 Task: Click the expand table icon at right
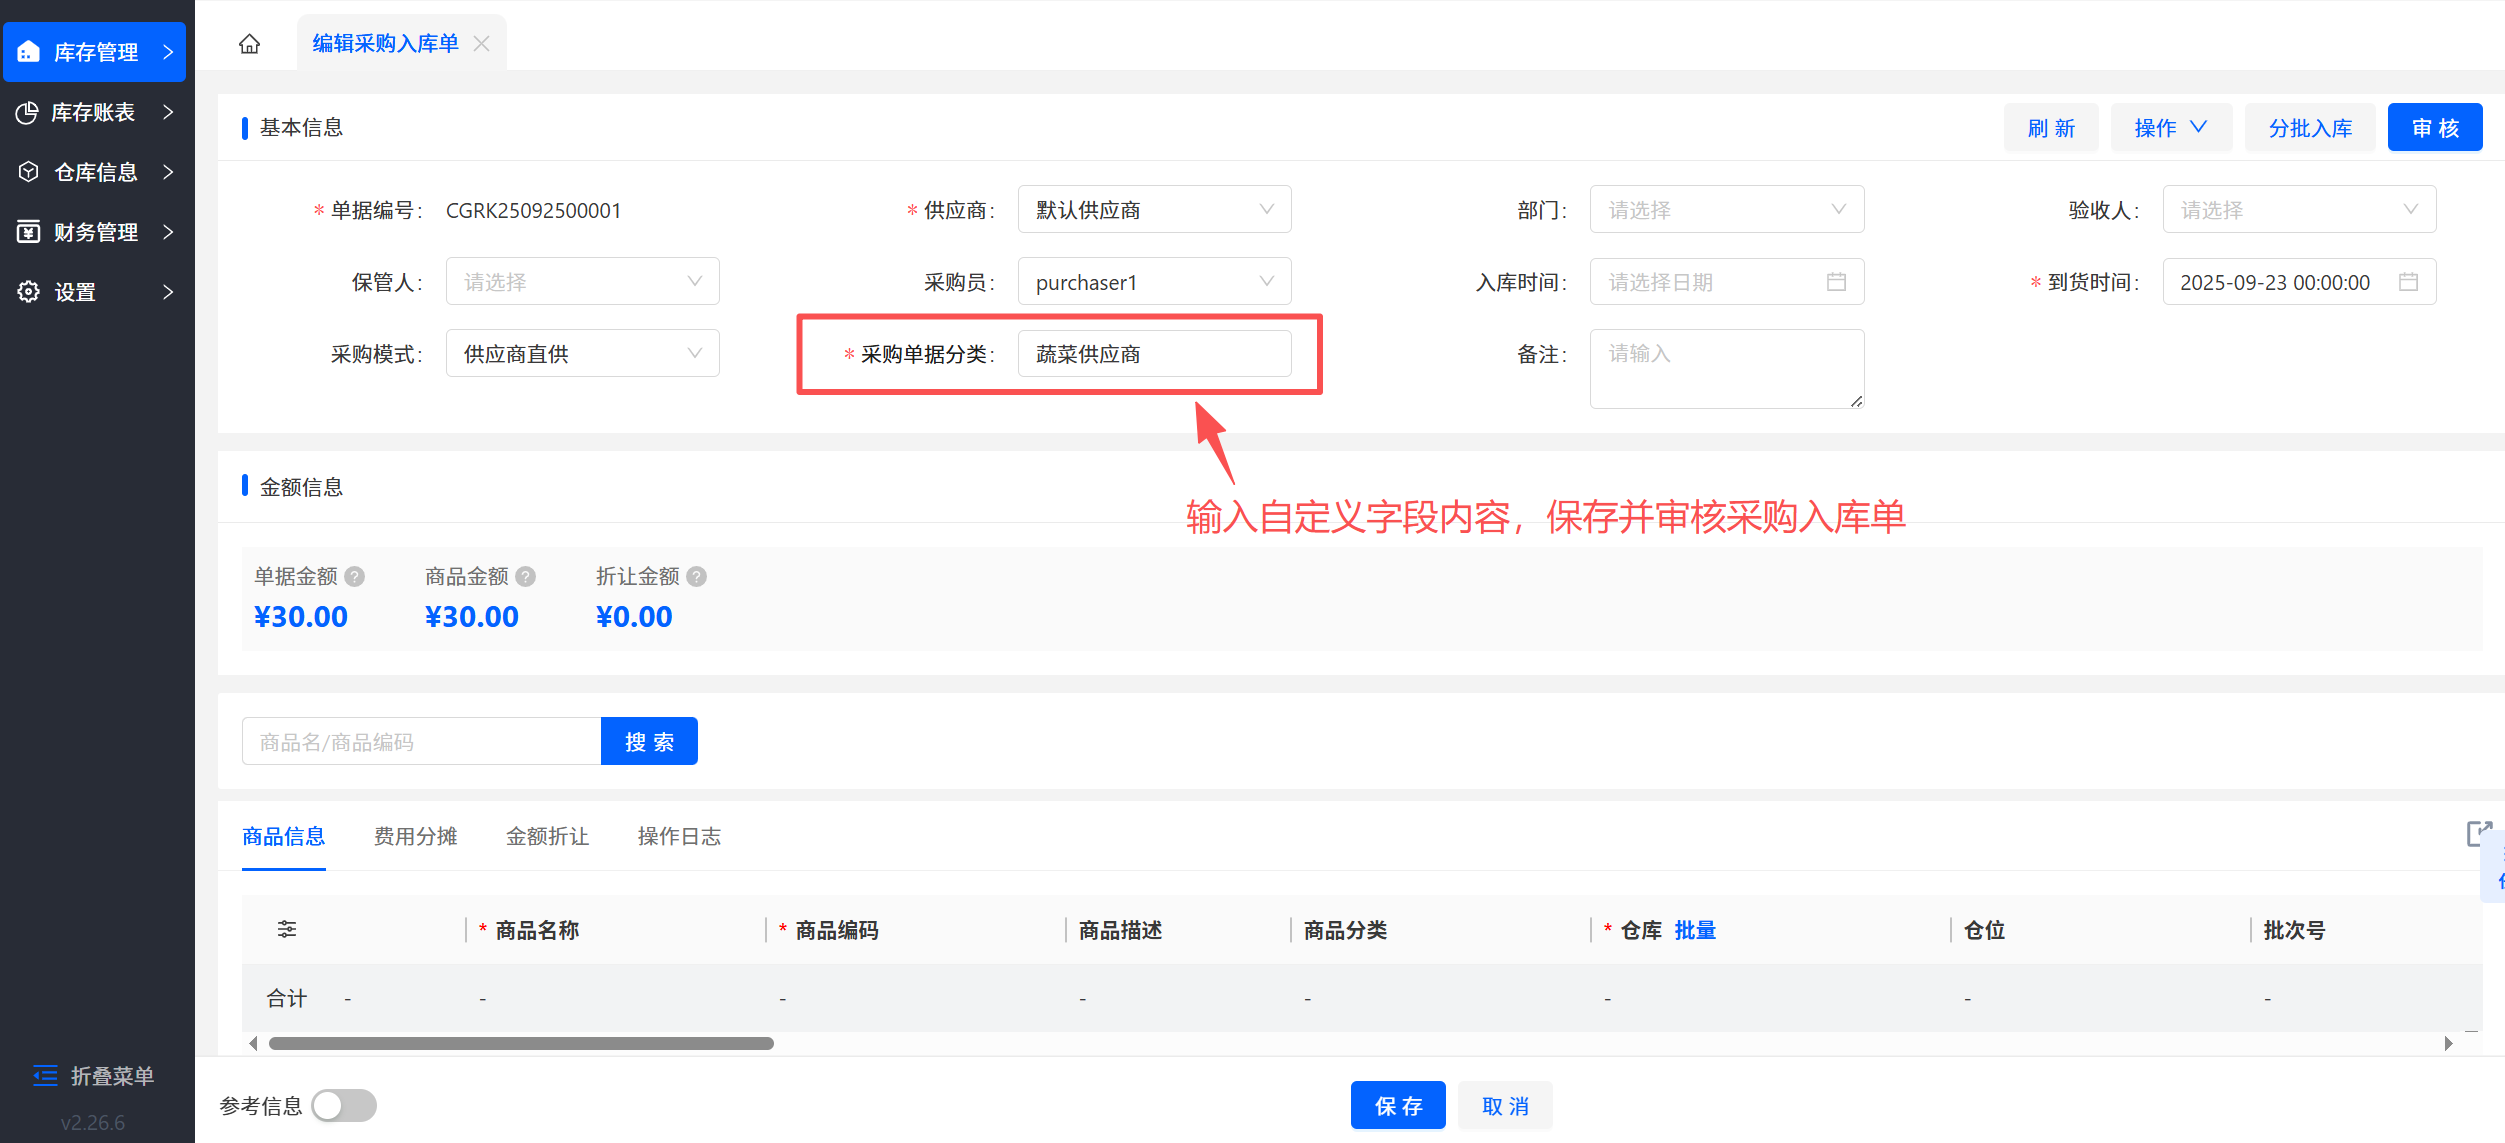tap(2478, 833)
